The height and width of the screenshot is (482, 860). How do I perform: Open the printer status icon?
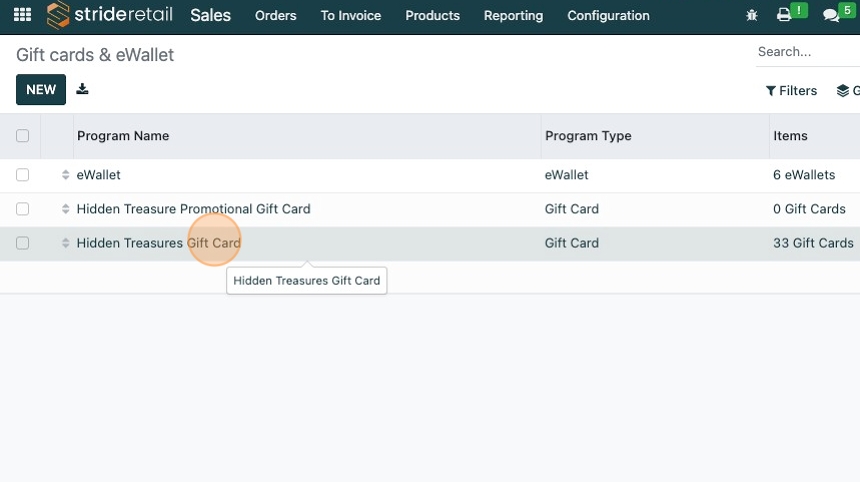coord(784,16)
